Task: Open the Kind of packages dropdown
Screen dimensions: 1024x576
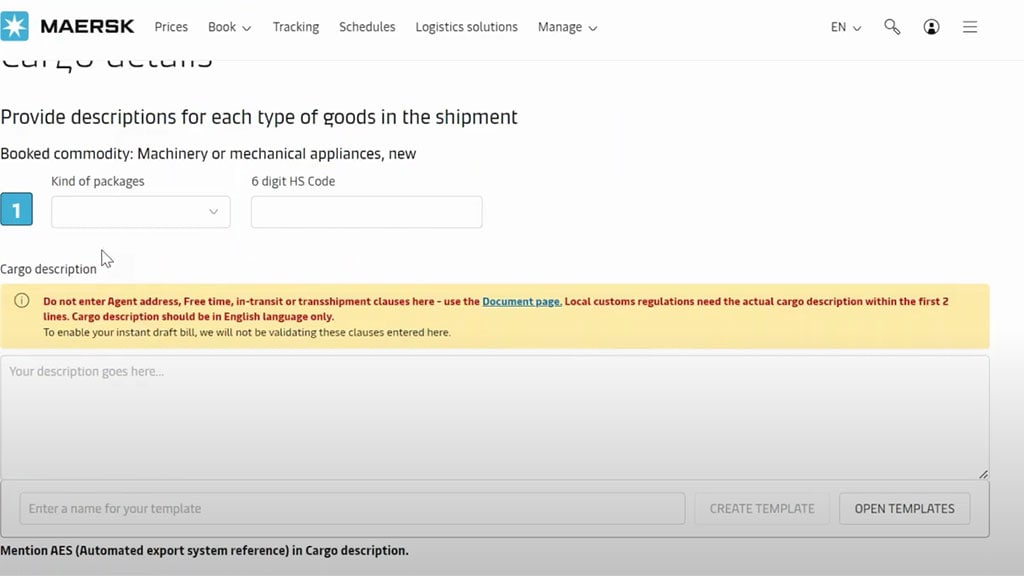Action: 140,212
